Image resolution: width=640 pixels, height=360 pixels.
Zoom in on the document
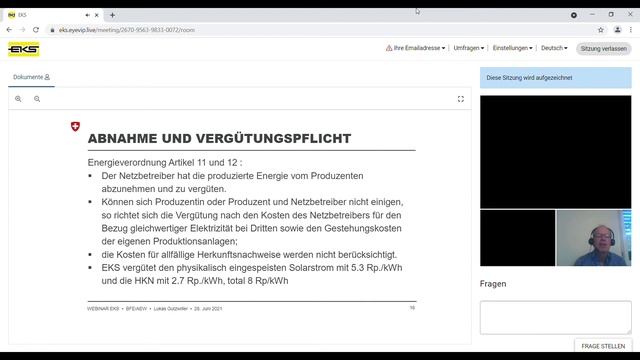pyautogui.click(x=18, y=99)
